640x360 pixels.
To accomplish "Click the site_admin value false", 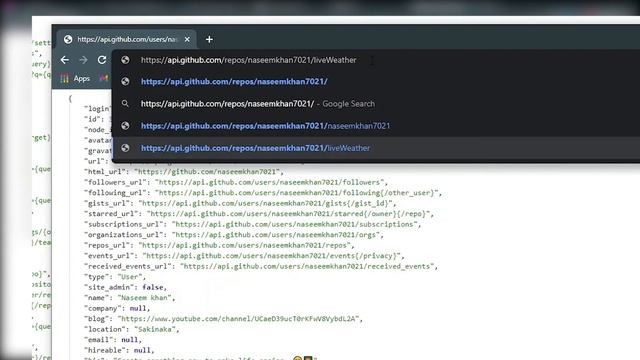I will click(153, 287).
